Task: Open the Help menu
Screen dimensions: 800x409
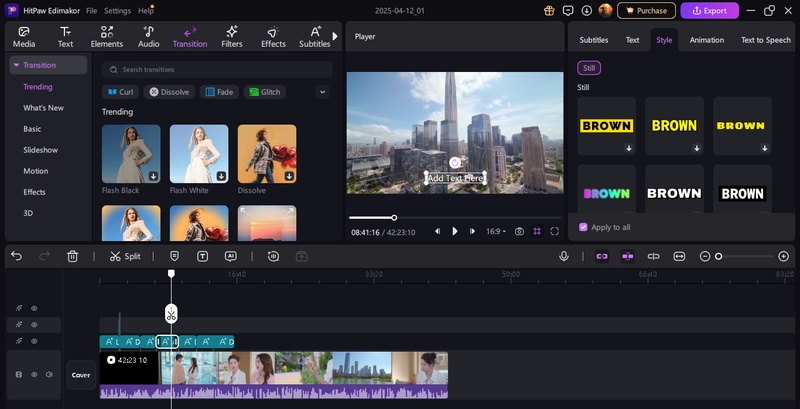Action: tap(145, 11)
